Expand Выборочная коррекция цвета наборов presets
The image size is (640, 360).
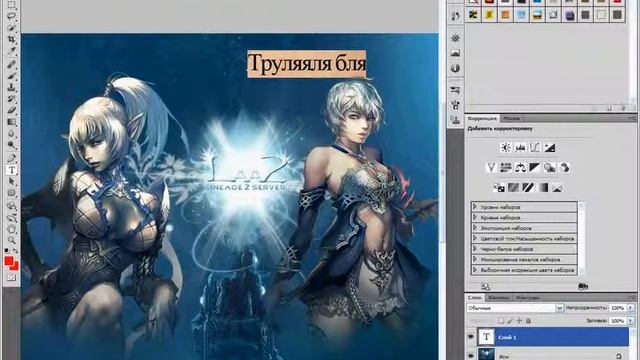point(475,270)
